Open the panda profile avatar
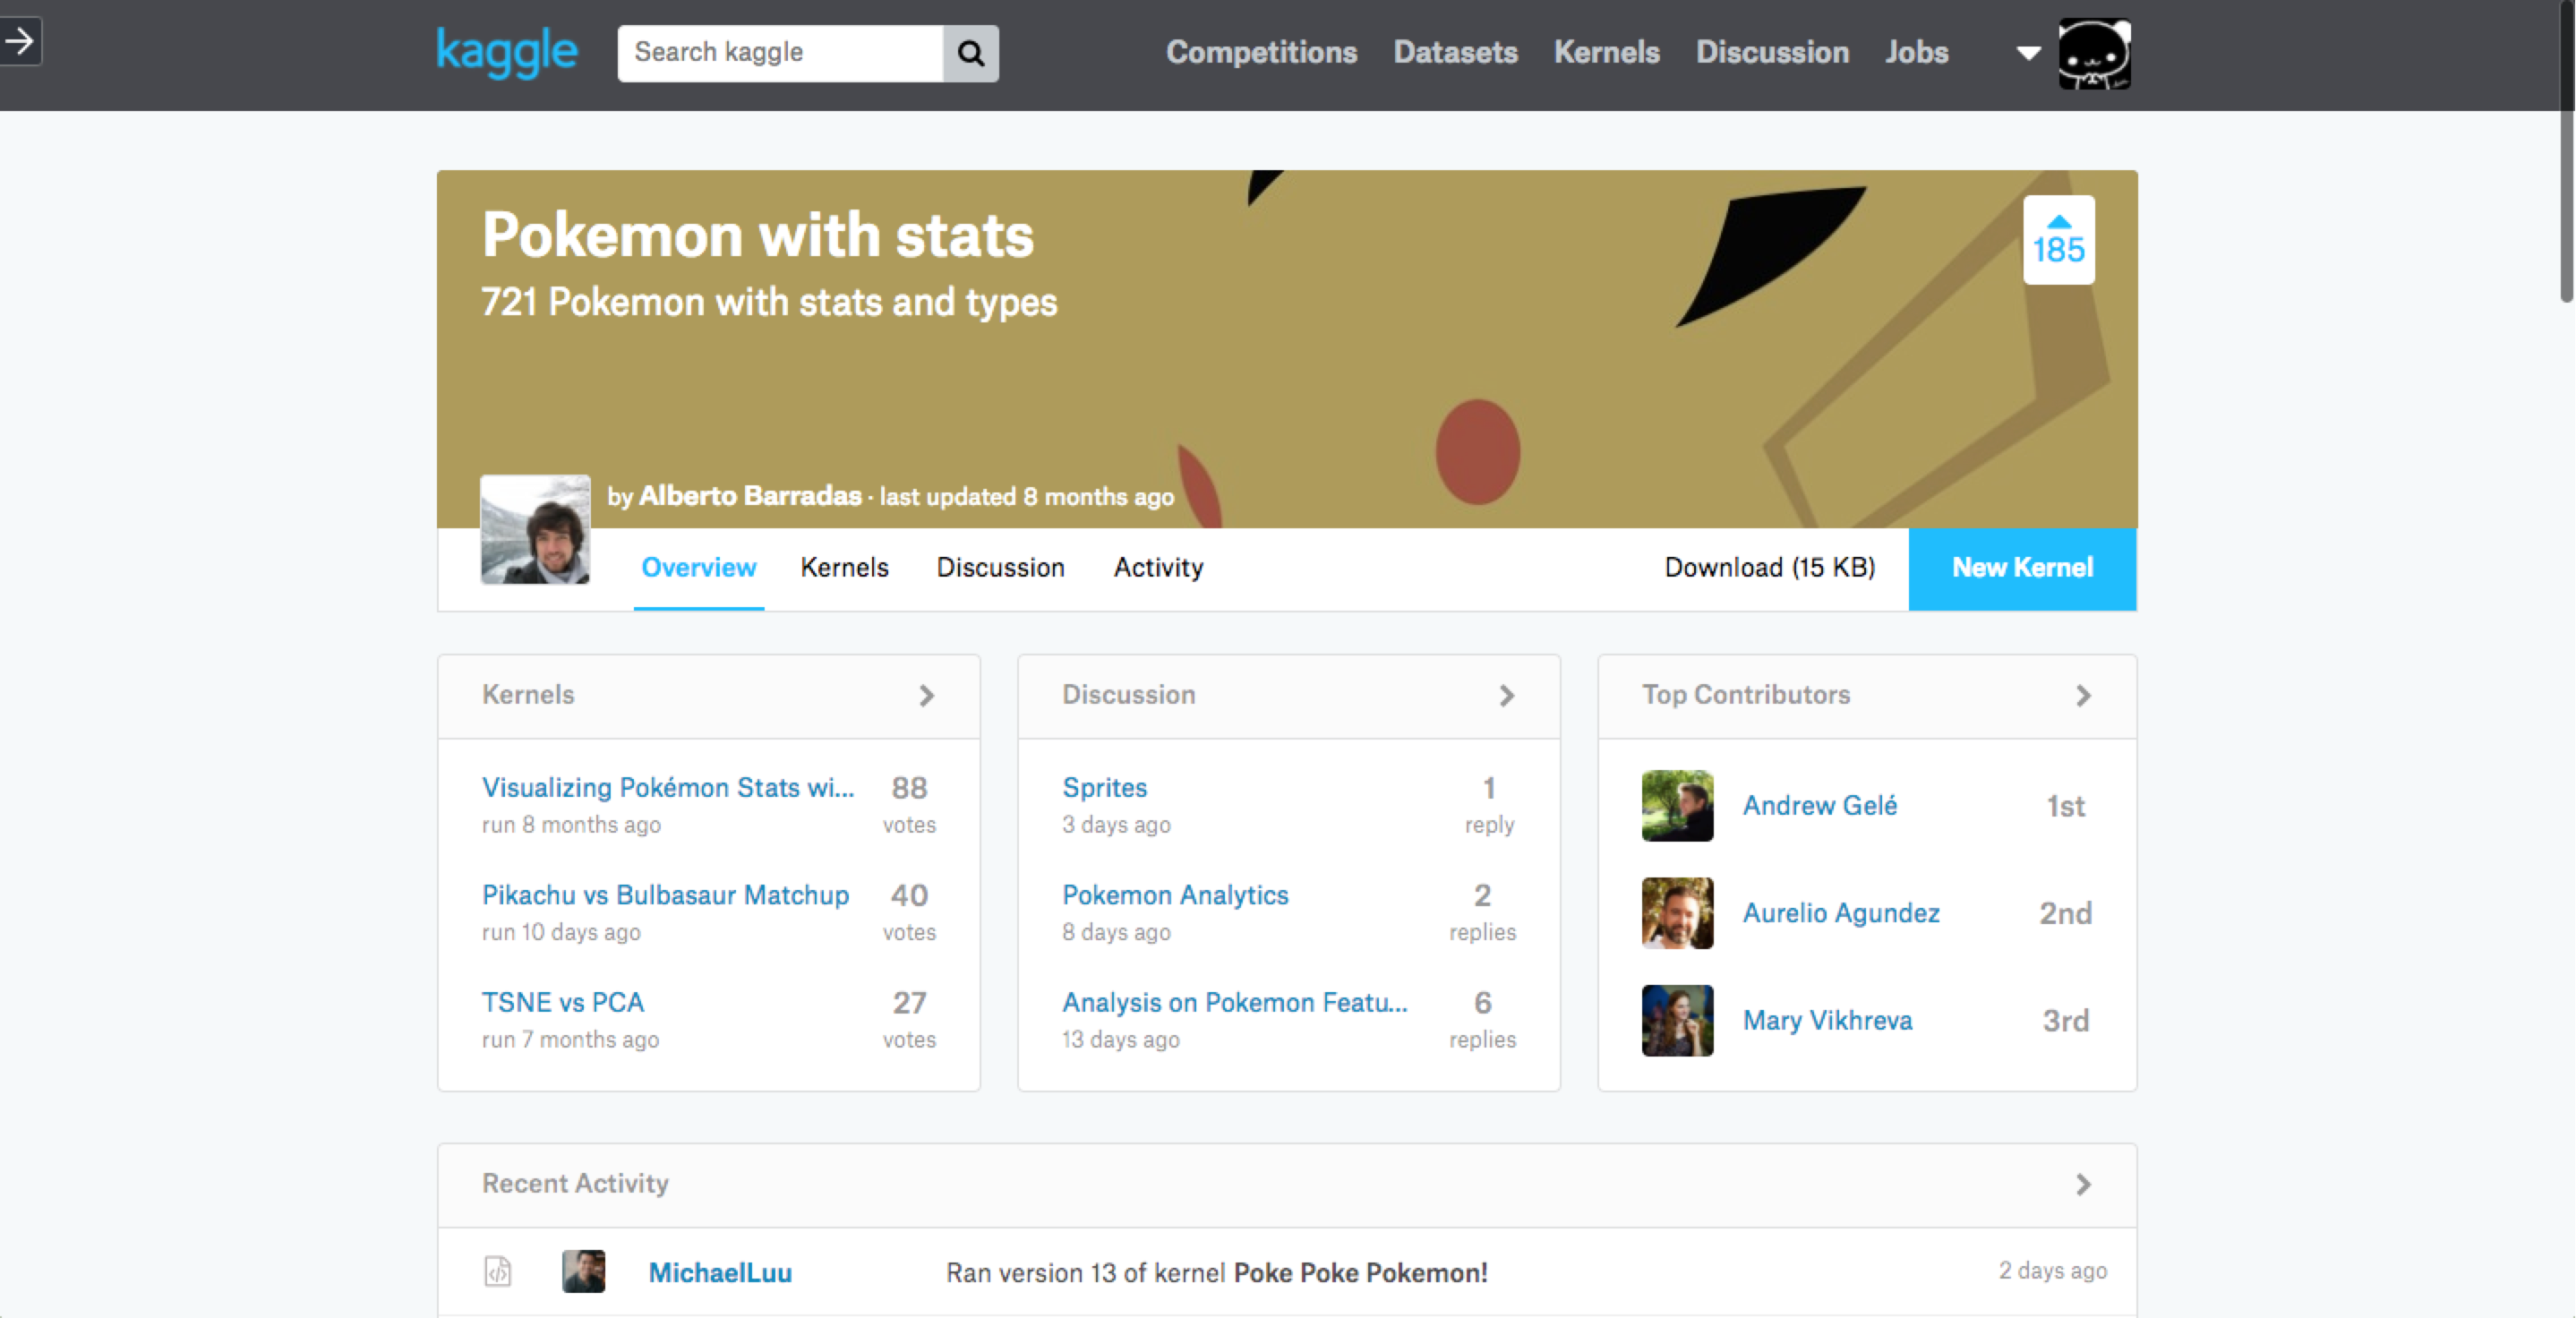Screen dimensions: 2576x1318 click(x=2093, y=54)
